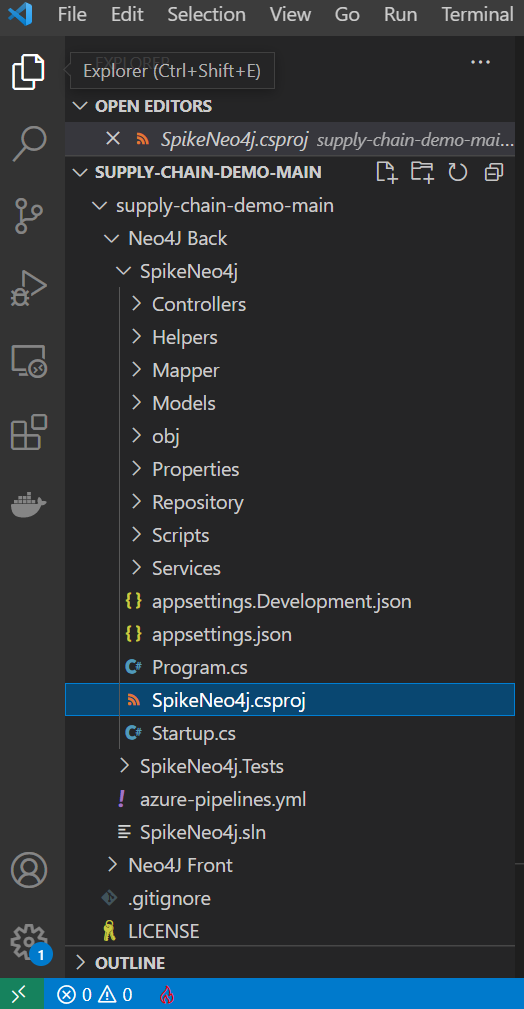Open Extensions view
Viewport: 524px width, 1009px height.
(x=30, y=432)
